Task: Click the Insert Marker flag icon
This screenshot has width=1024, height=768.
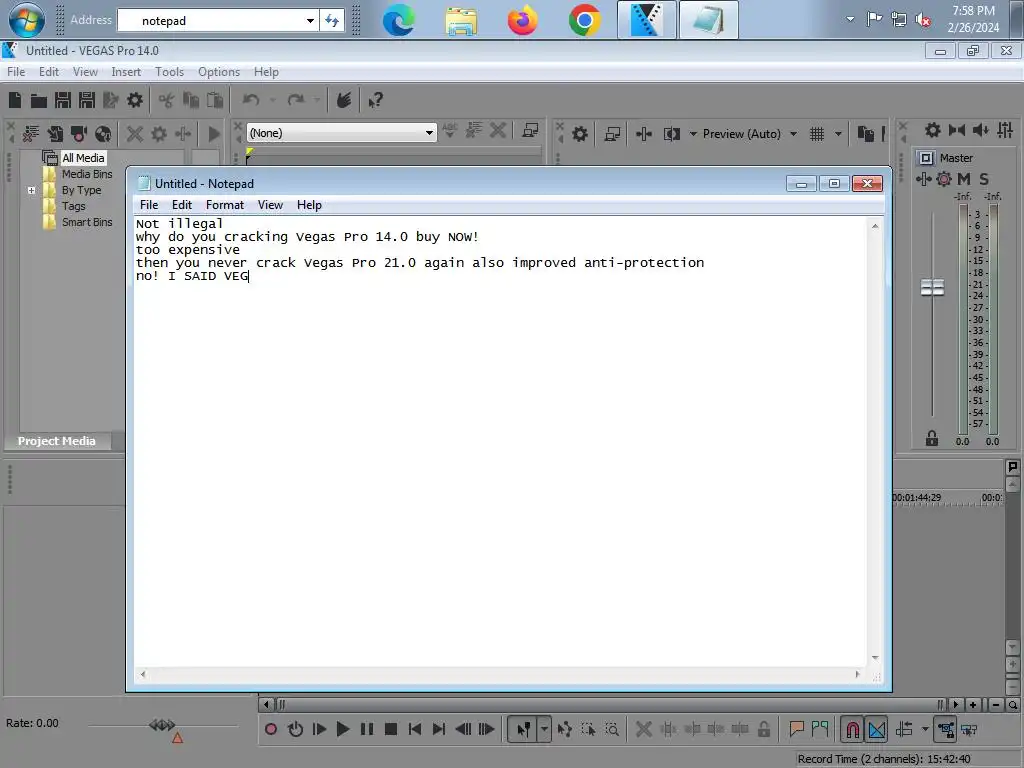Action: (x=796, y=729)
